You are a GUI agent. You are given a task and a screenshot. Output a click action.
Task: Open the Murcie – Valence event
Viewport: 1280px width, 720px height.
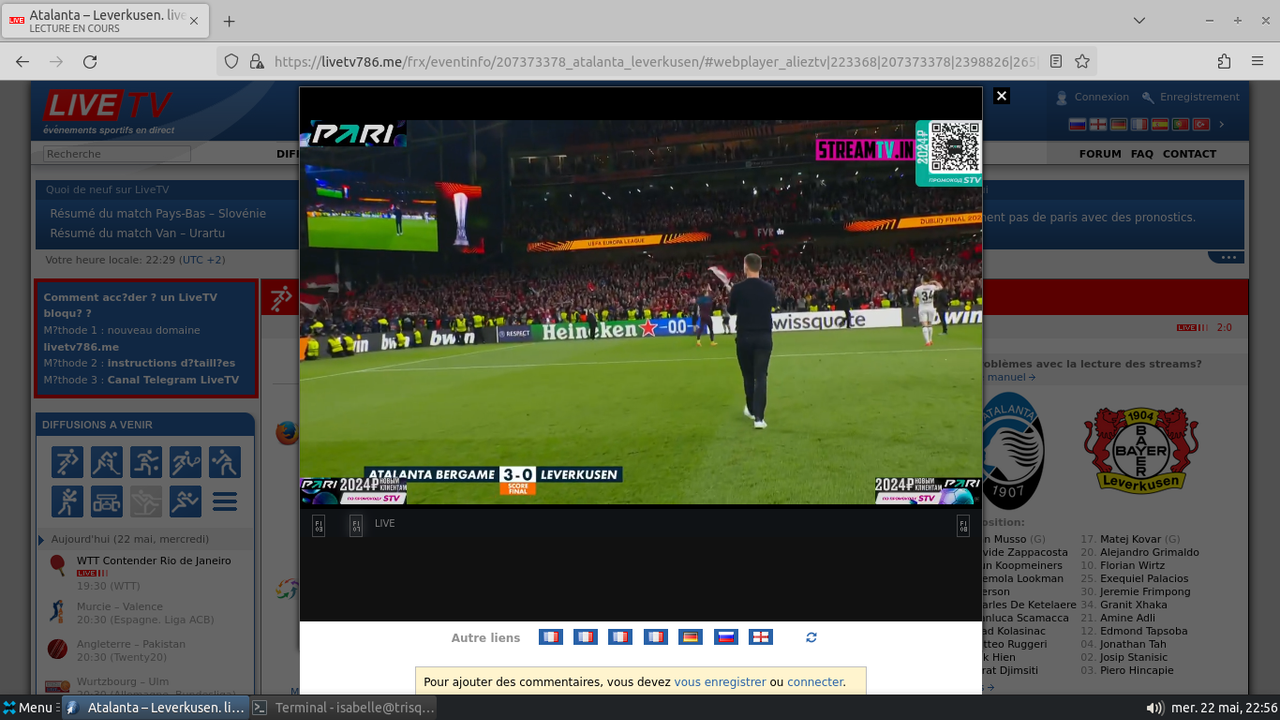(119, 606)
